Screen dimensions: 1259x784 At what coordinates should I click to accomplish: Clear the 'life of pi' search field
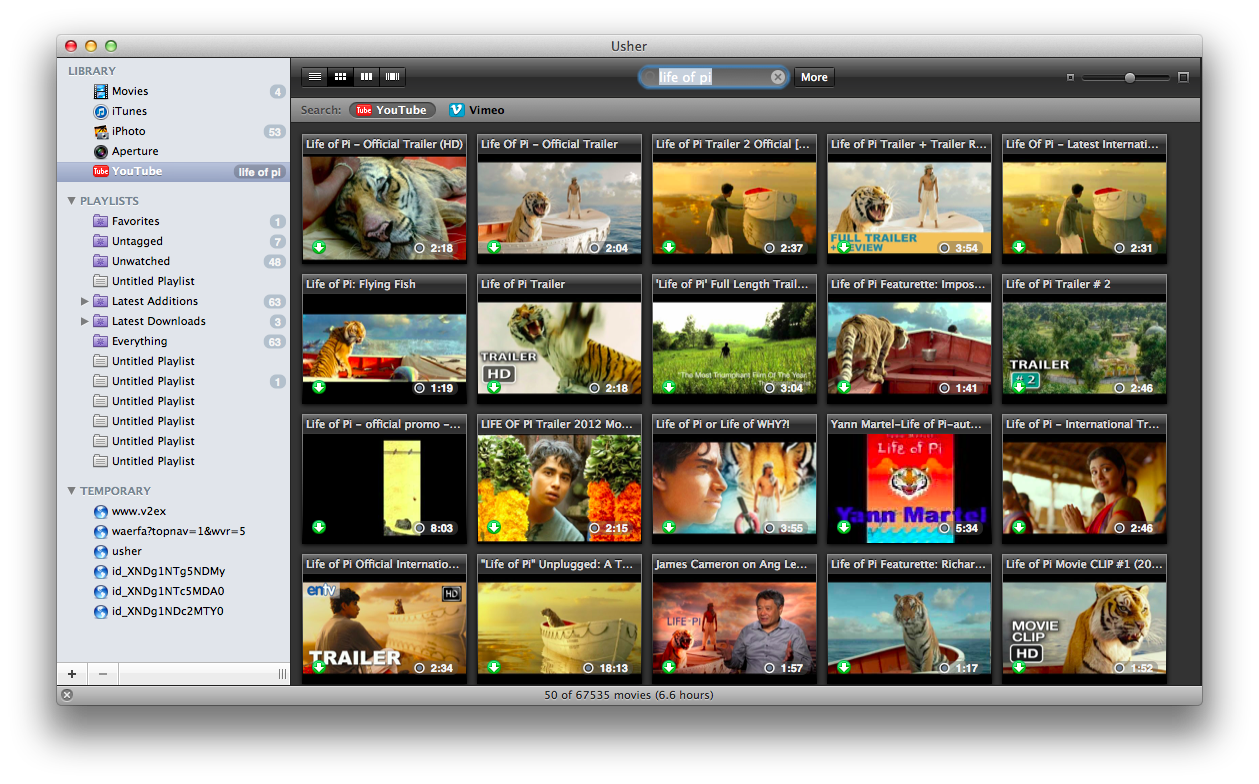[777, 77]
